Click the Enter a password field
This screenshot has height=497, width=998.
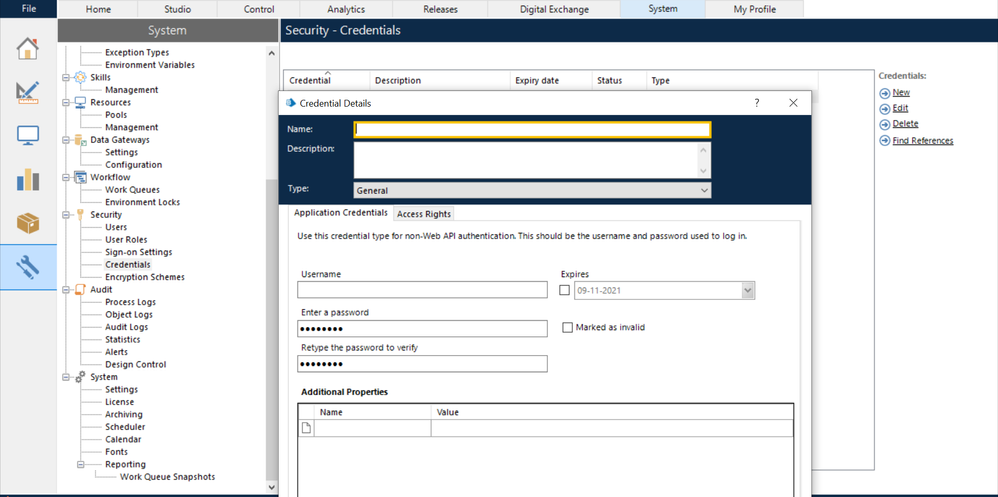coord(422,328)
